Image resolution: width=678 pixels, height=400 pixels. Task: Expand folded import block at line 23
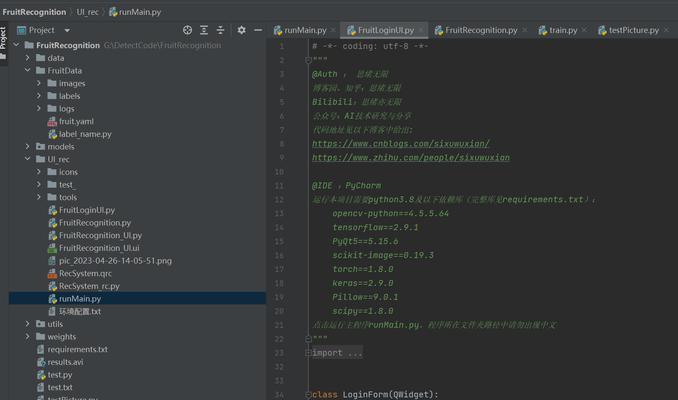[308, 353]
